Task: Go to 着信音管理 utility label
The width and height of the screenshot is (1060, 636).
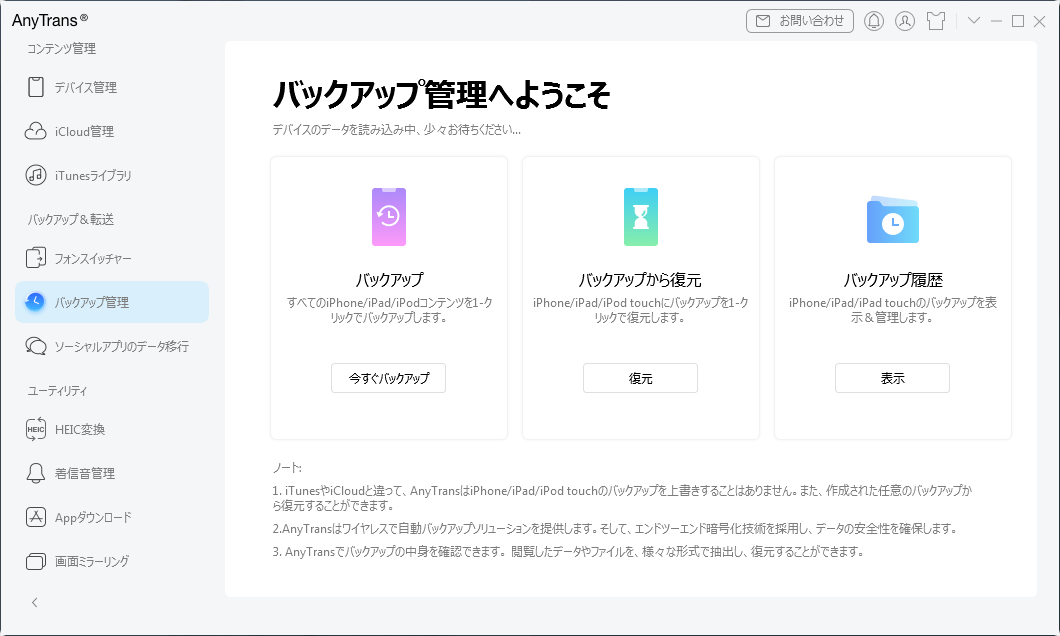Action: (x=85, y=473)
